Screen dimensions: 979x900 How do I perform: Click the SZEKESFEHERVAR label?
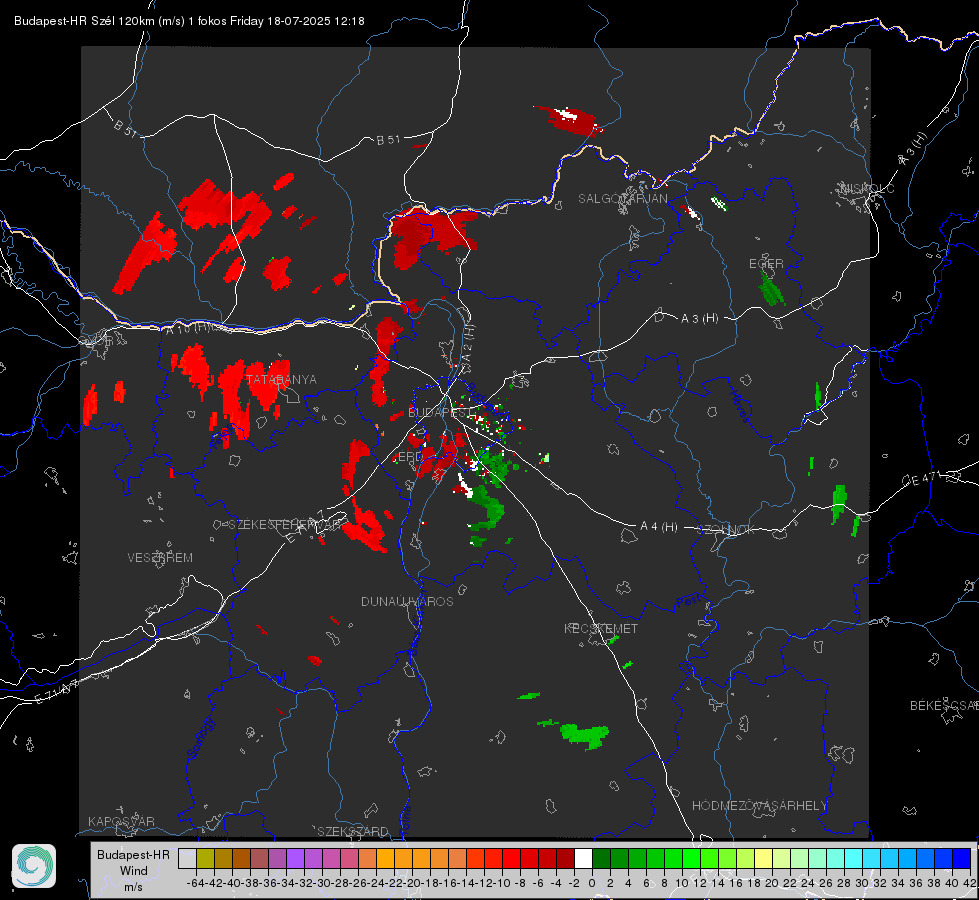click(x=287, y=525)
